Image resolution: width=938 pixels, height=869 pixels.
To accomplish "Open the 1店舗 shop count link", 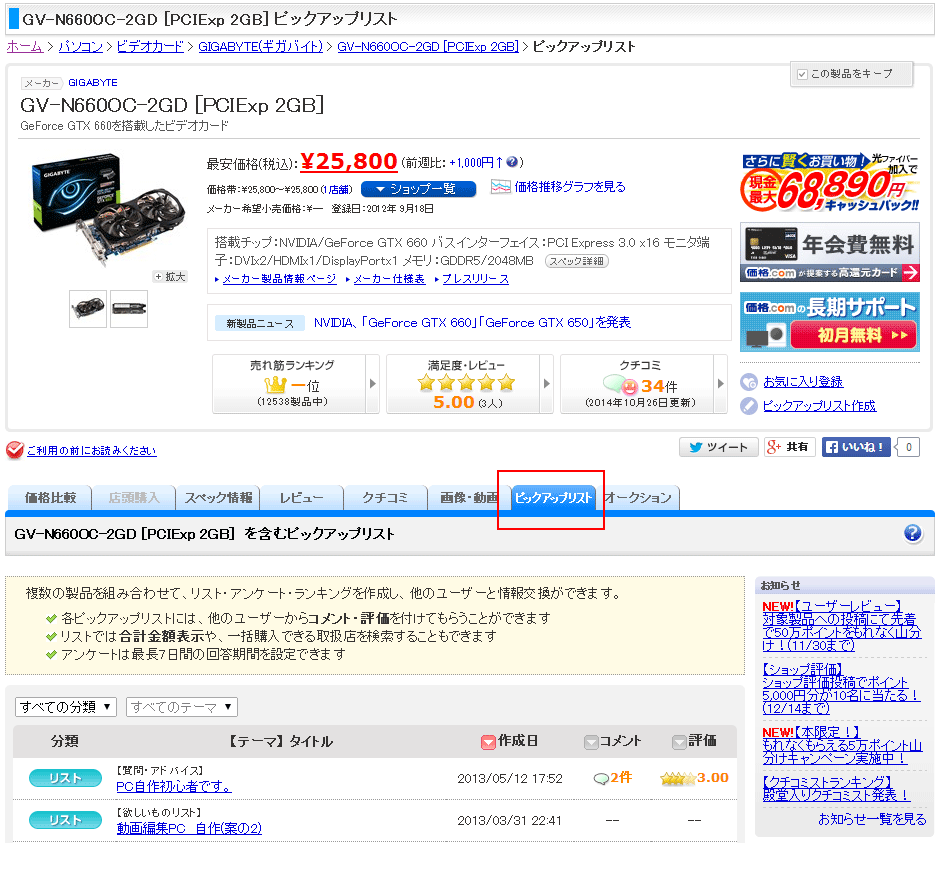I will [x=337, y=190].
